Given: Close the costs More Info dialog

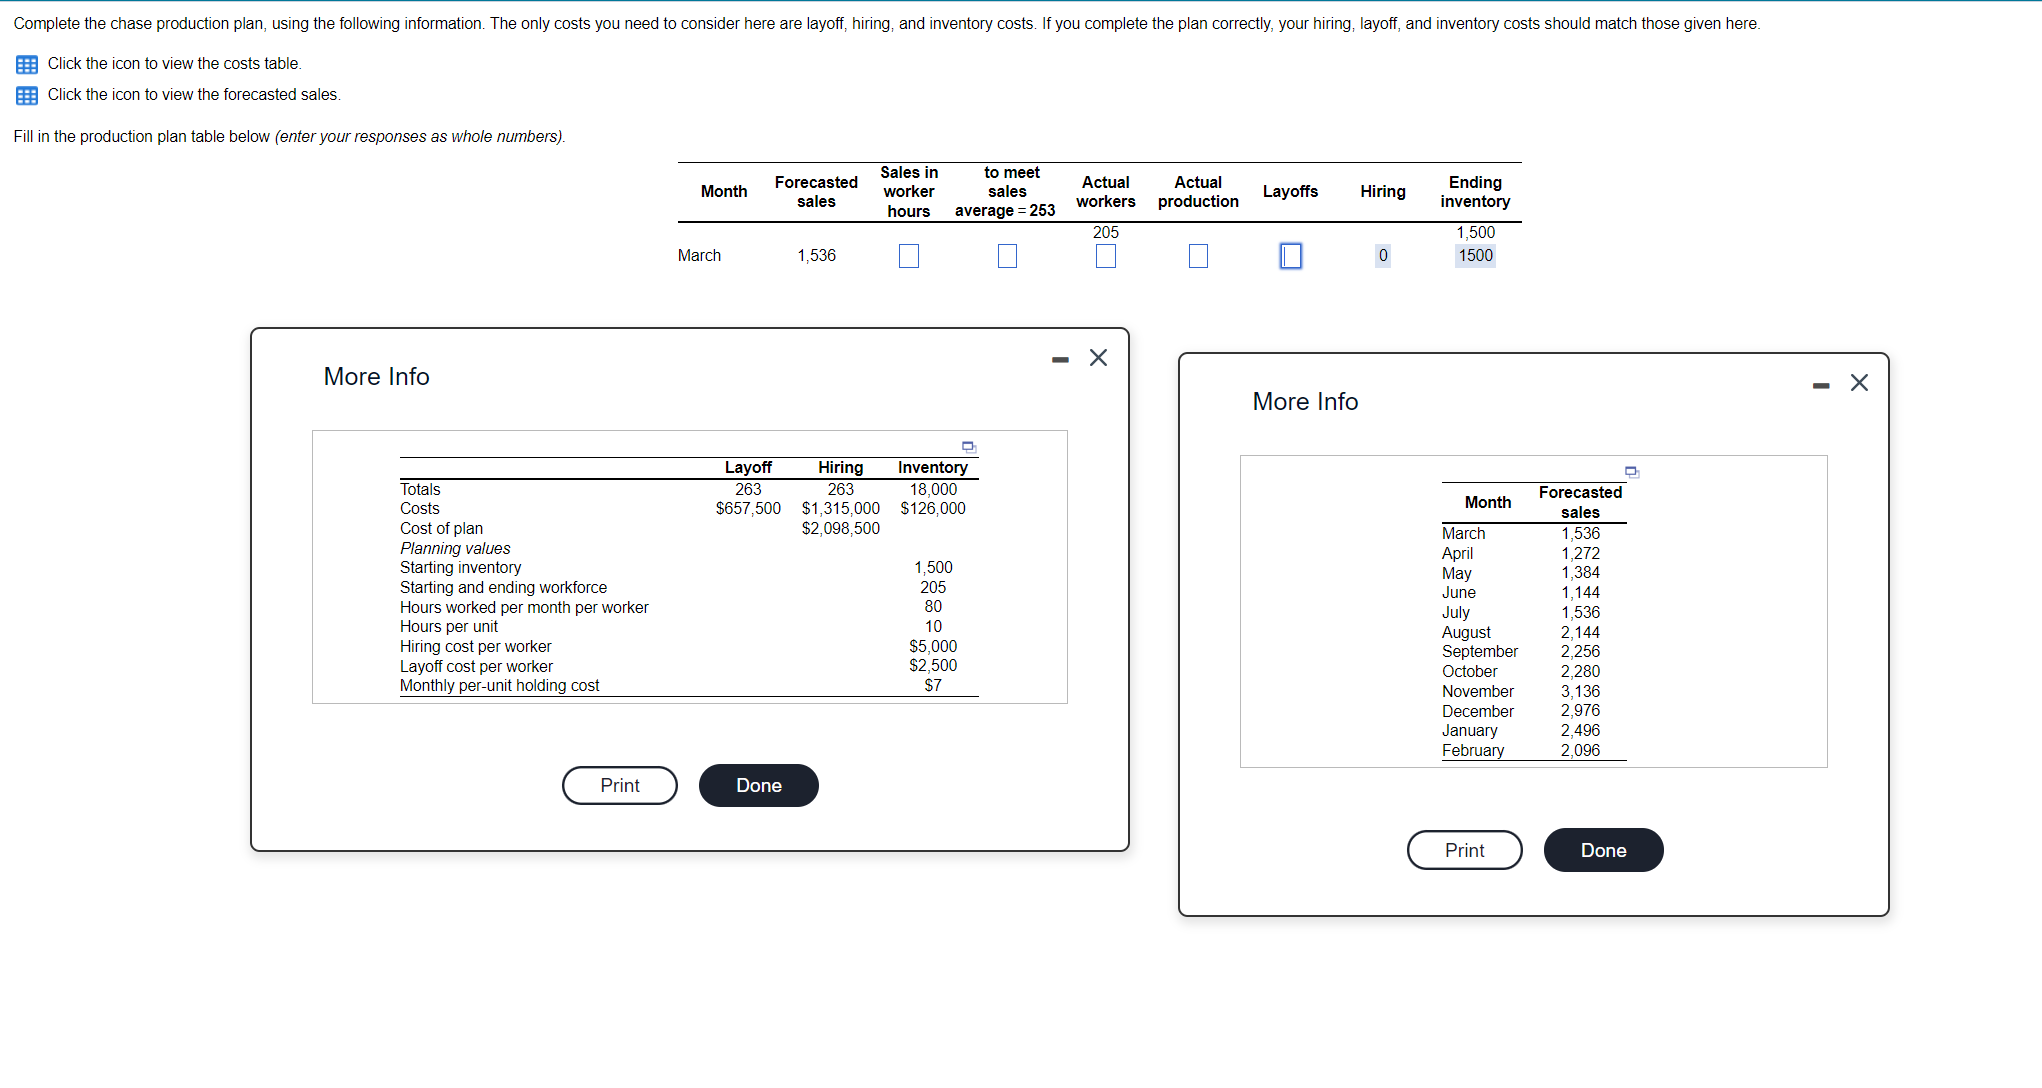Looking at the screenshot, I should pos(1098,358).
